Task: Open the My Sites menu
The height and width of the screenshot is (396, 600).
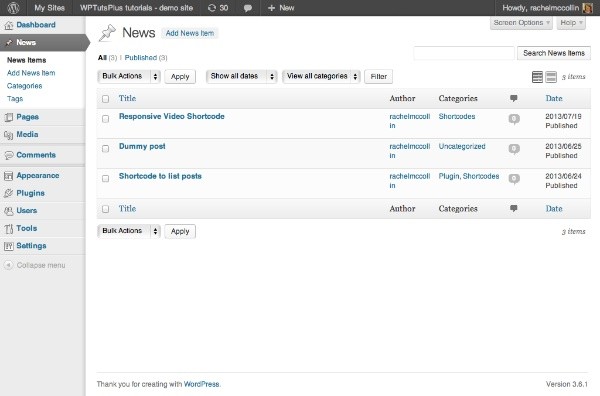Action: [49, 8]
